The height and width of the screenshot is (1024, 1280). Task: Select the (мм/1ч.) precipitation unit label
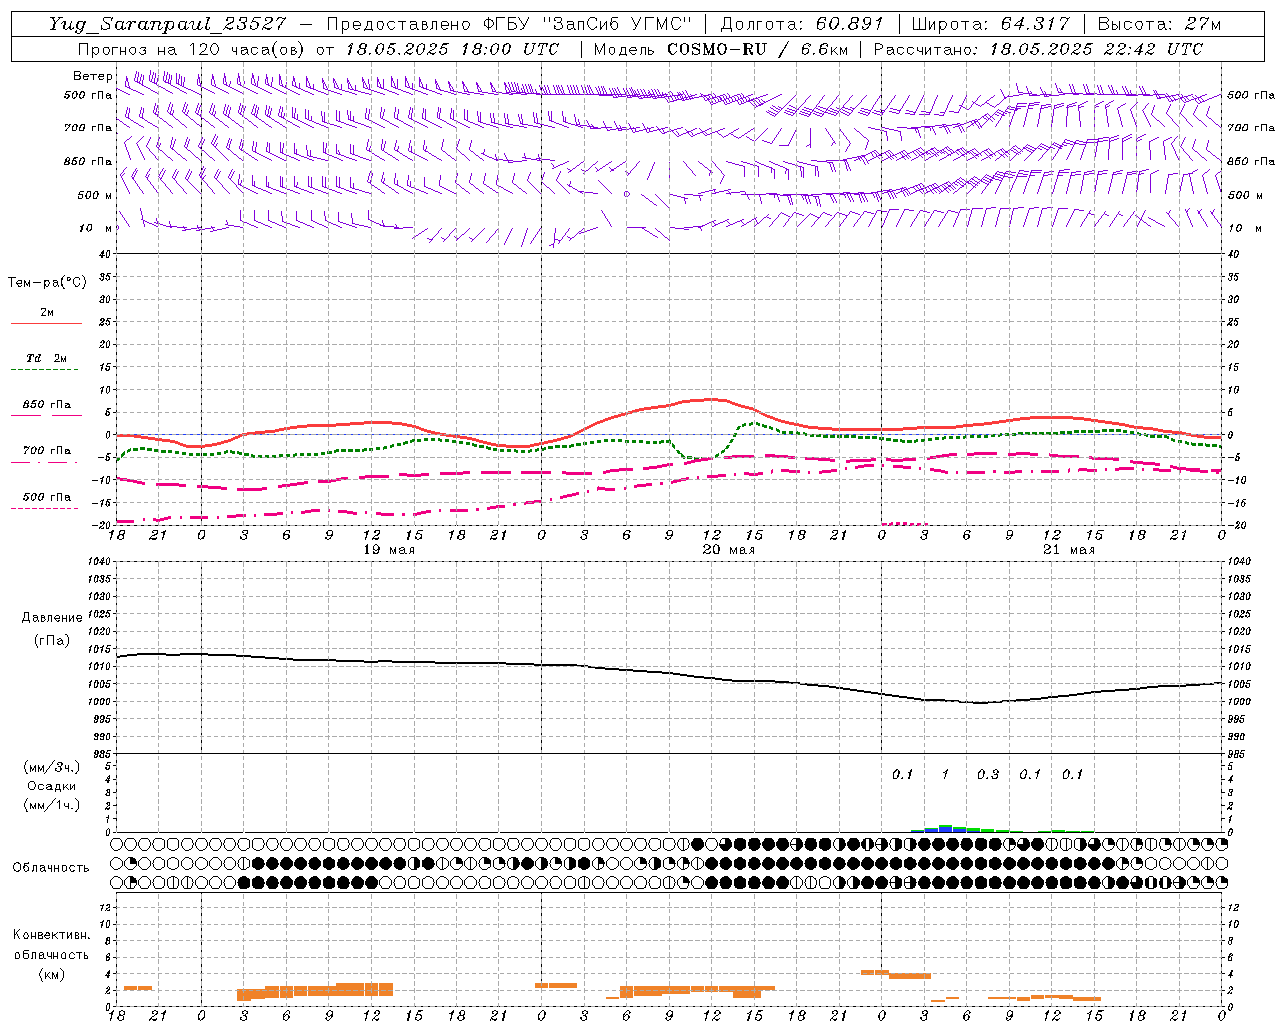[52, 805]
